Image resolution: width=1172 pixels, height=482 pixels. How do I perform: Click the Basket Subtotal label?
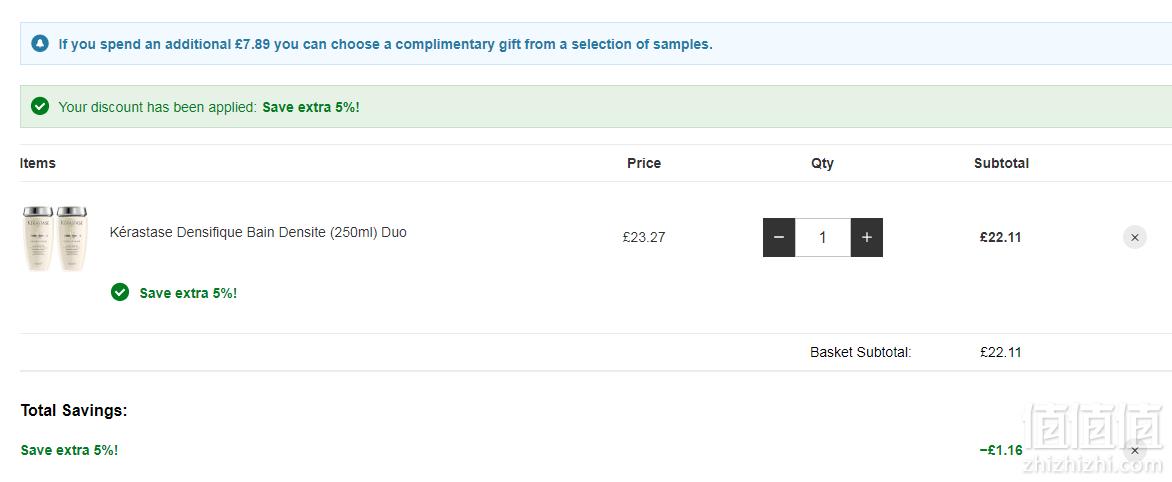pos(861,352)
